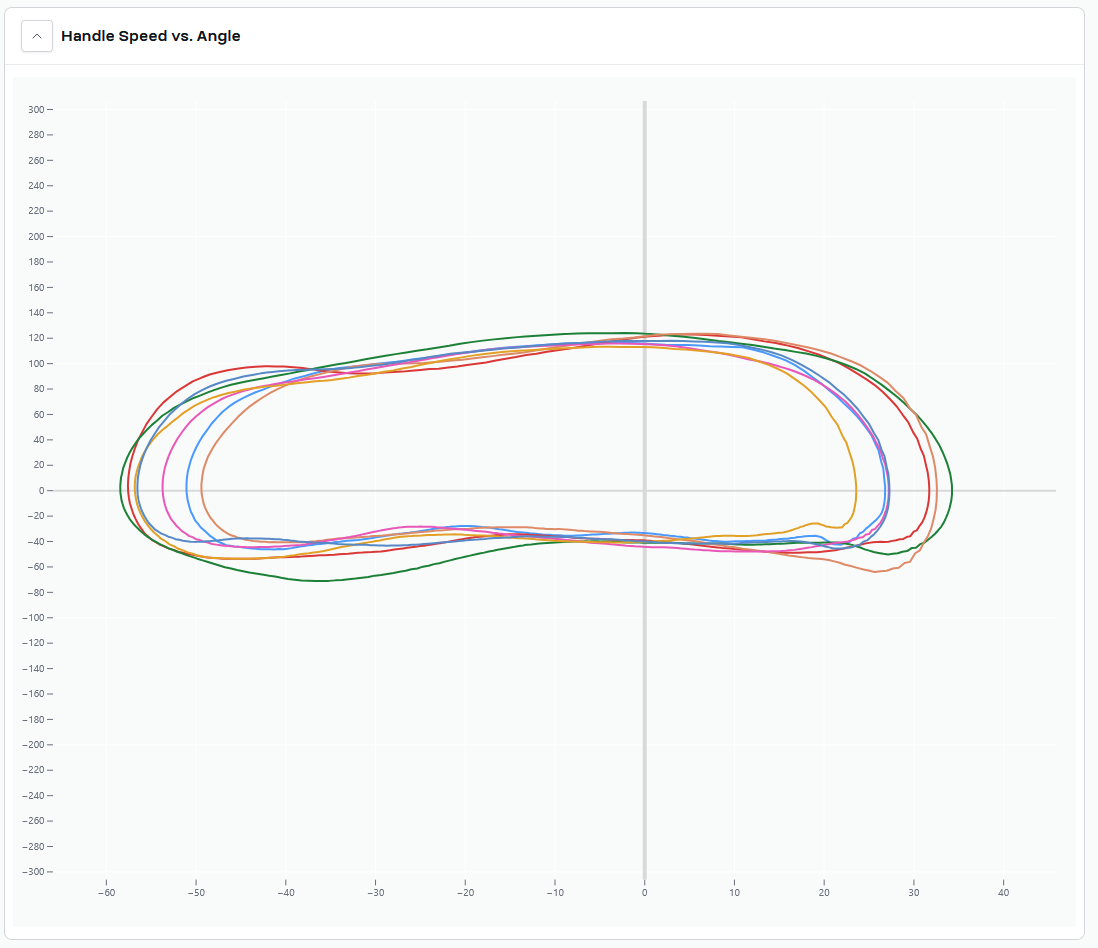Click the -50 x-axis tick label
This screenshot has width=1098, height=948.
pos(196,893)
